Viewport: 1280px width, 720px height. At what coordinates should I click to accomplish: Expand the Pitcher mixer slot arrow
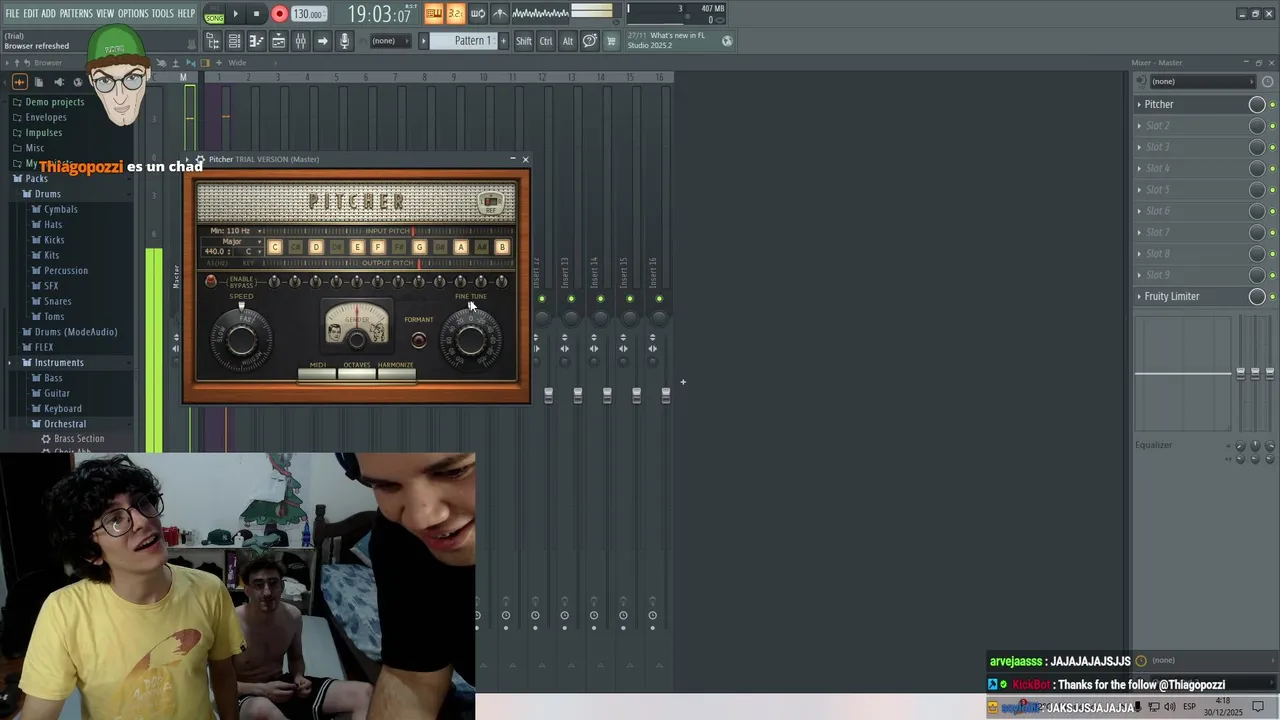(x=1139, y=104)
